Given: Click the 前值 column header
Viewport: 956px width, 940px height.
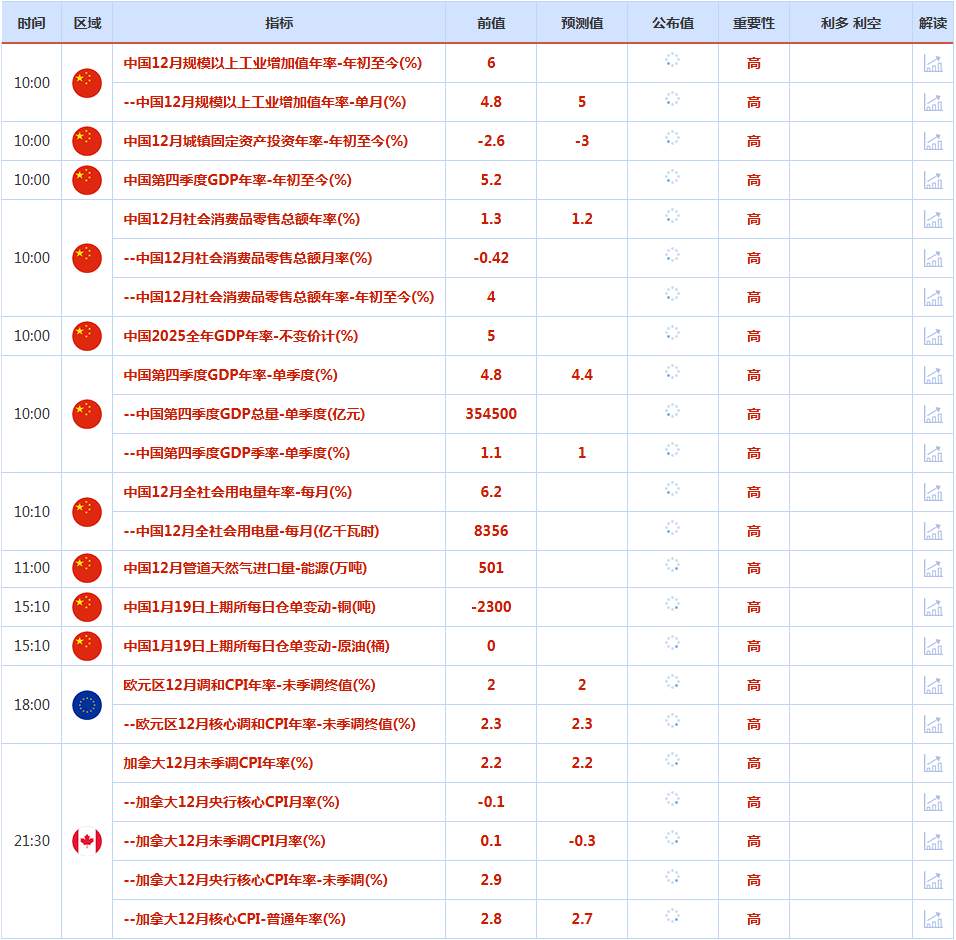Looking at the screenshot, I should (x=490, y=22).
